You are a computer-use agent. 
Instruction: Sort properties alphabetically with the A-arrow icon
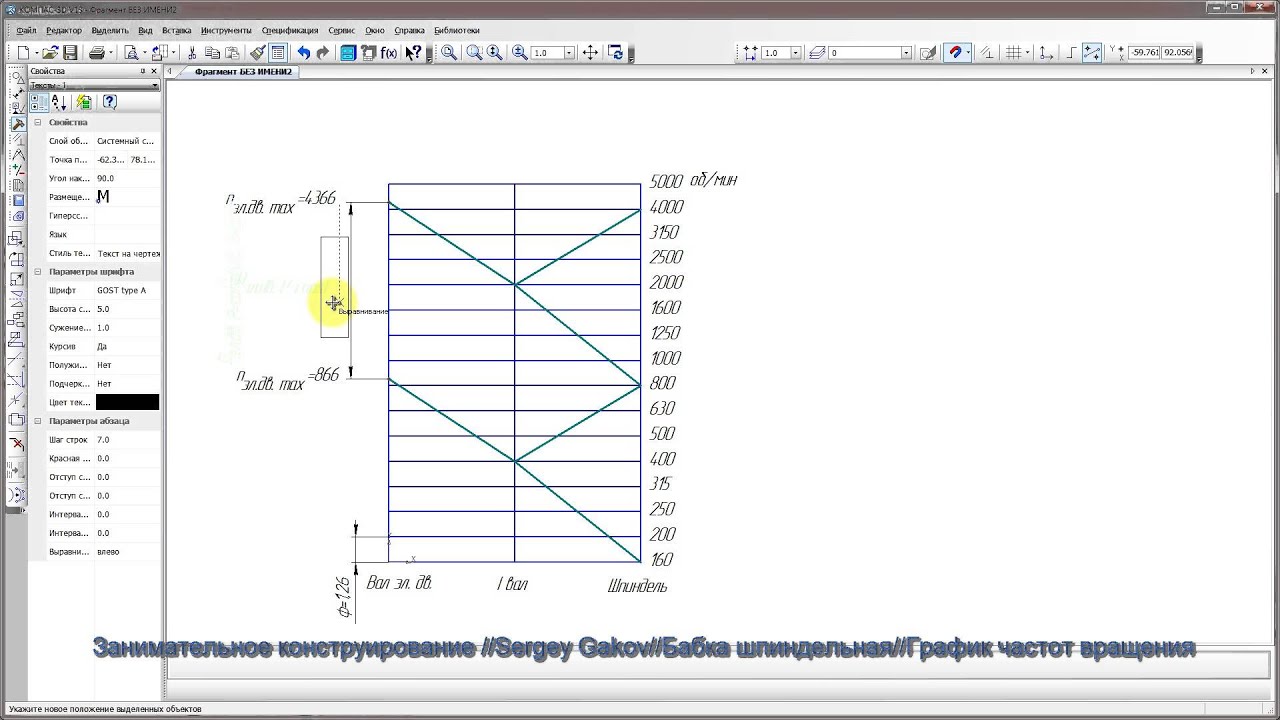point(58,102)
